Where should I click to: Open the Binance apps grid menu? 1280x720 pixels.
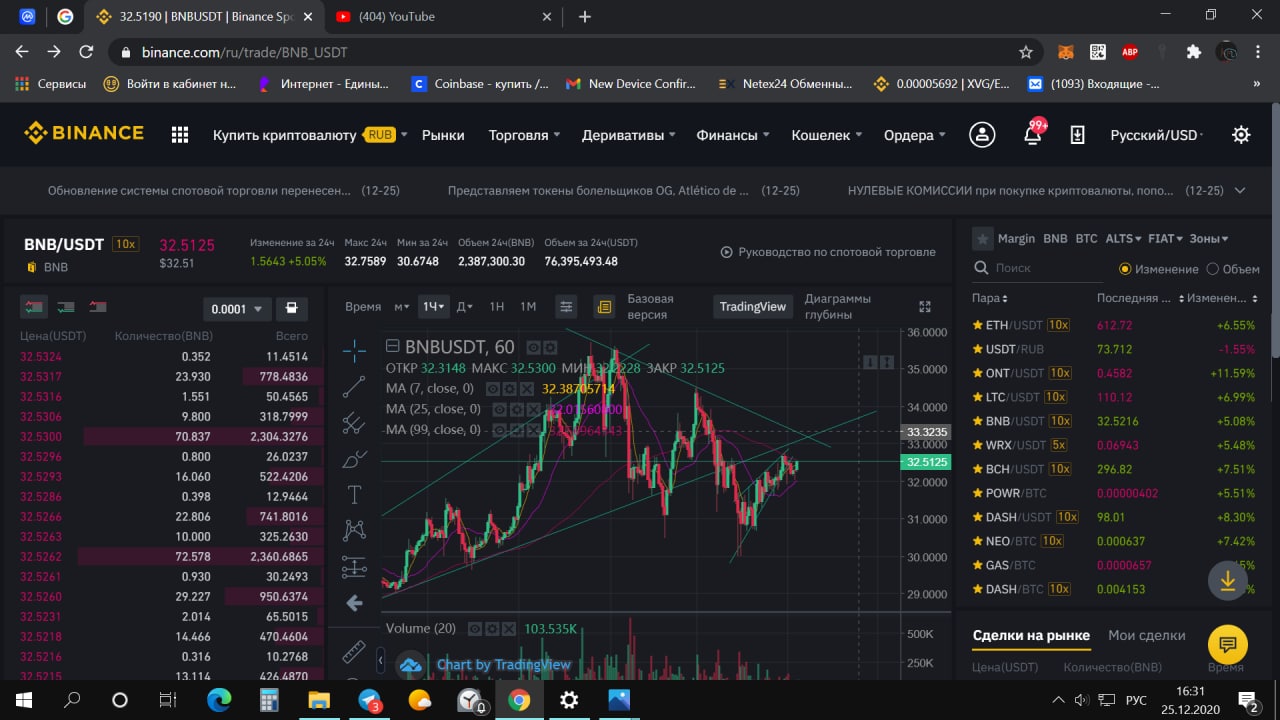coord(180,135)
